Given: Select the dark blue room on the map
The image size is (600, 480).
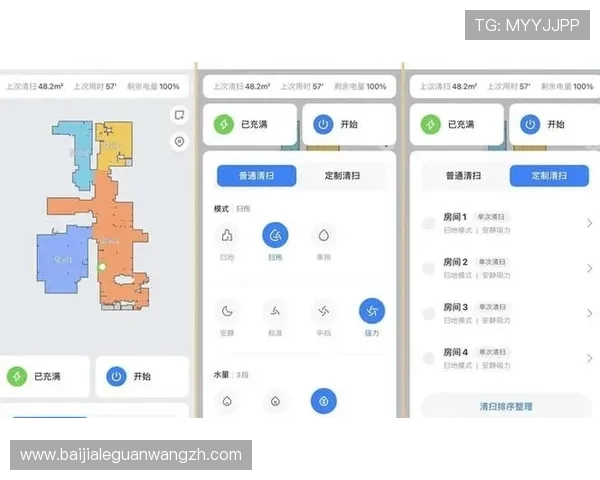Looking at the screenshot, I should coord(62,260).
